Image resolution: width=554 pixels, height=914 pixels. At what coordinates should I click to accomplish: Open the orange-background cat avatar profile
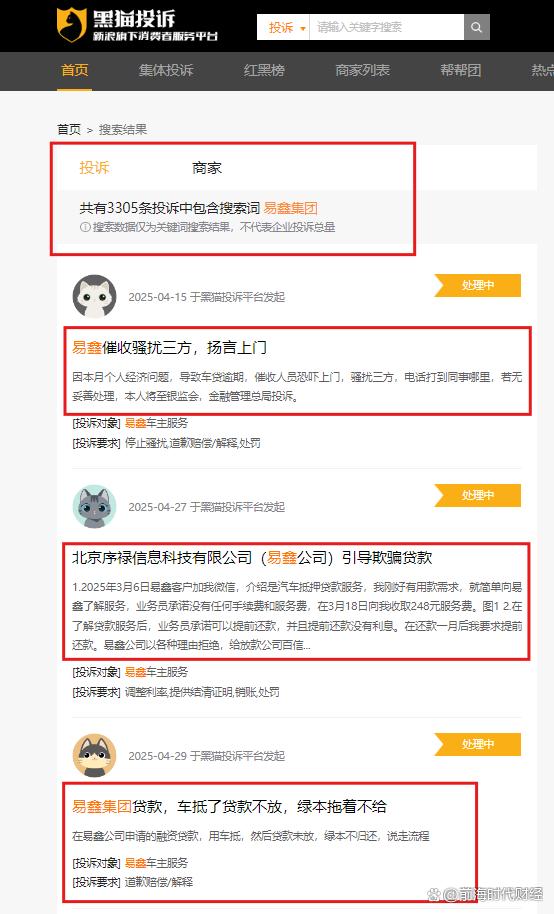pyautogui.click(x=94, y=755)
